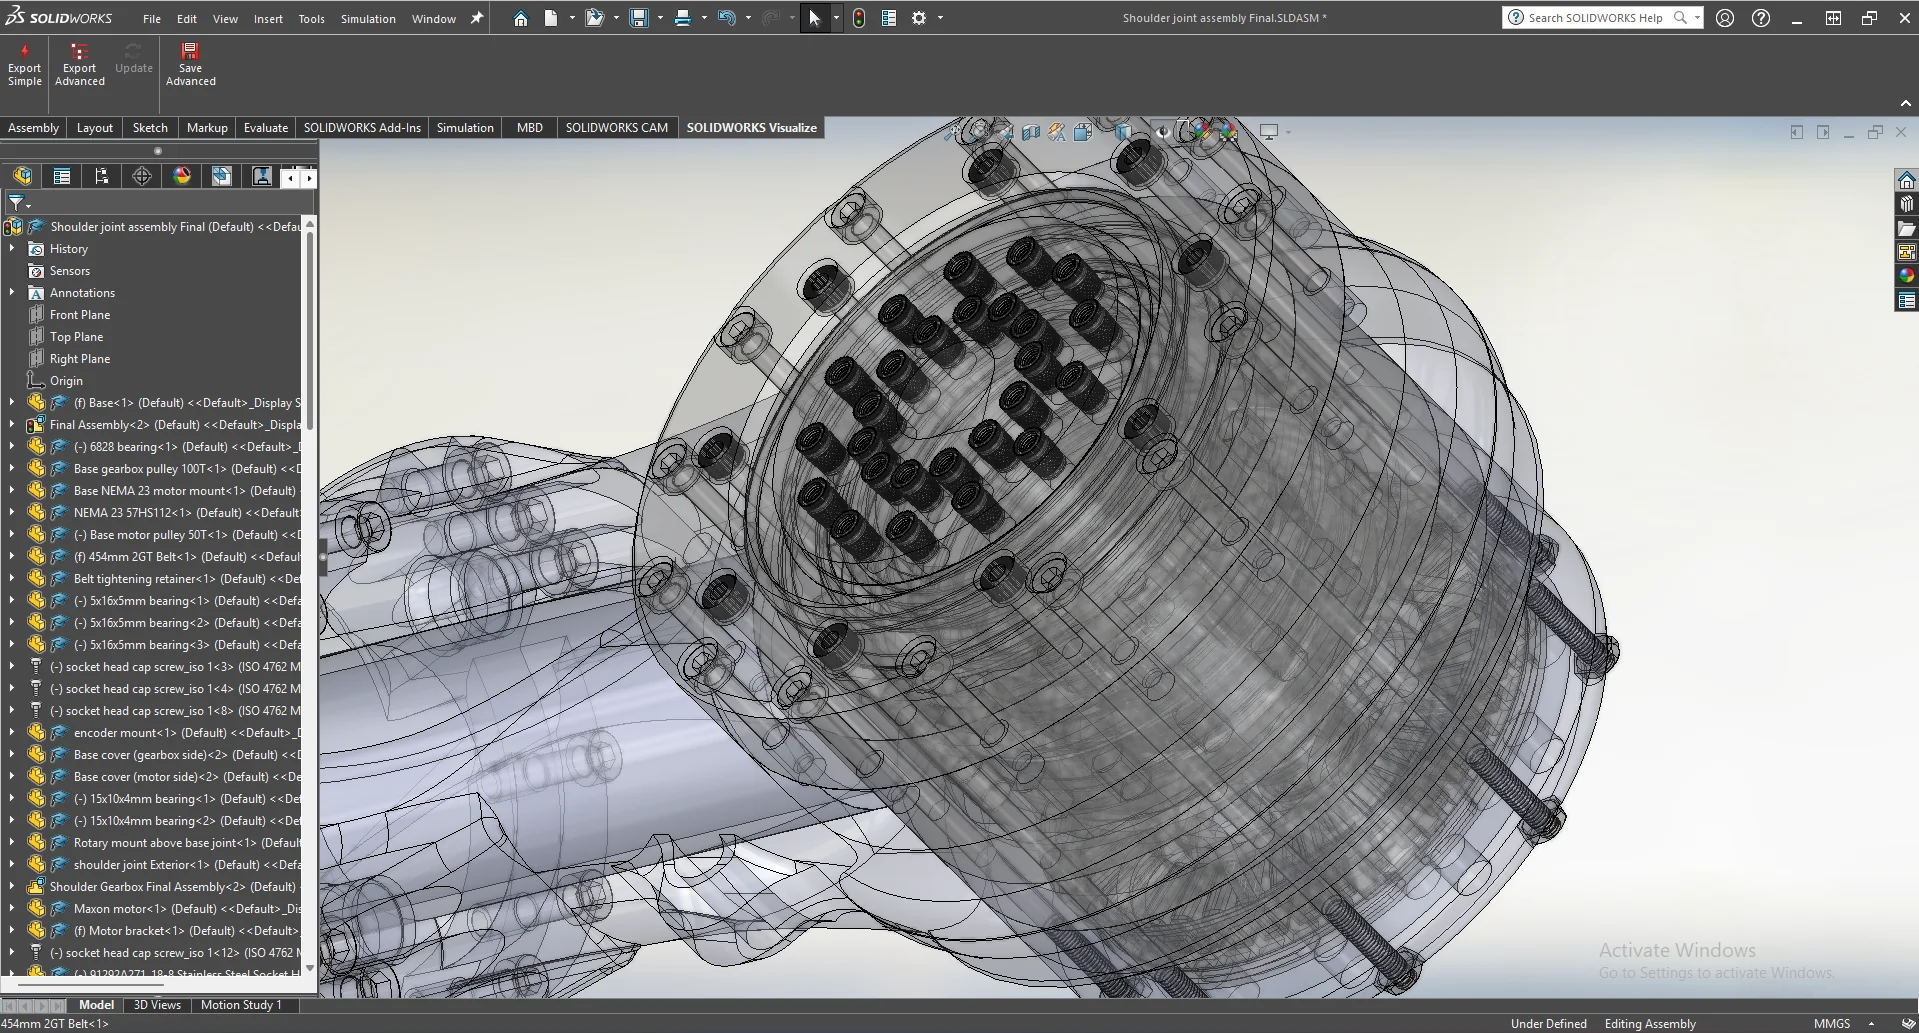Screen dimensions: 1919x1033
Task: Expand the History tree node
Action: (x=12, y=248)
